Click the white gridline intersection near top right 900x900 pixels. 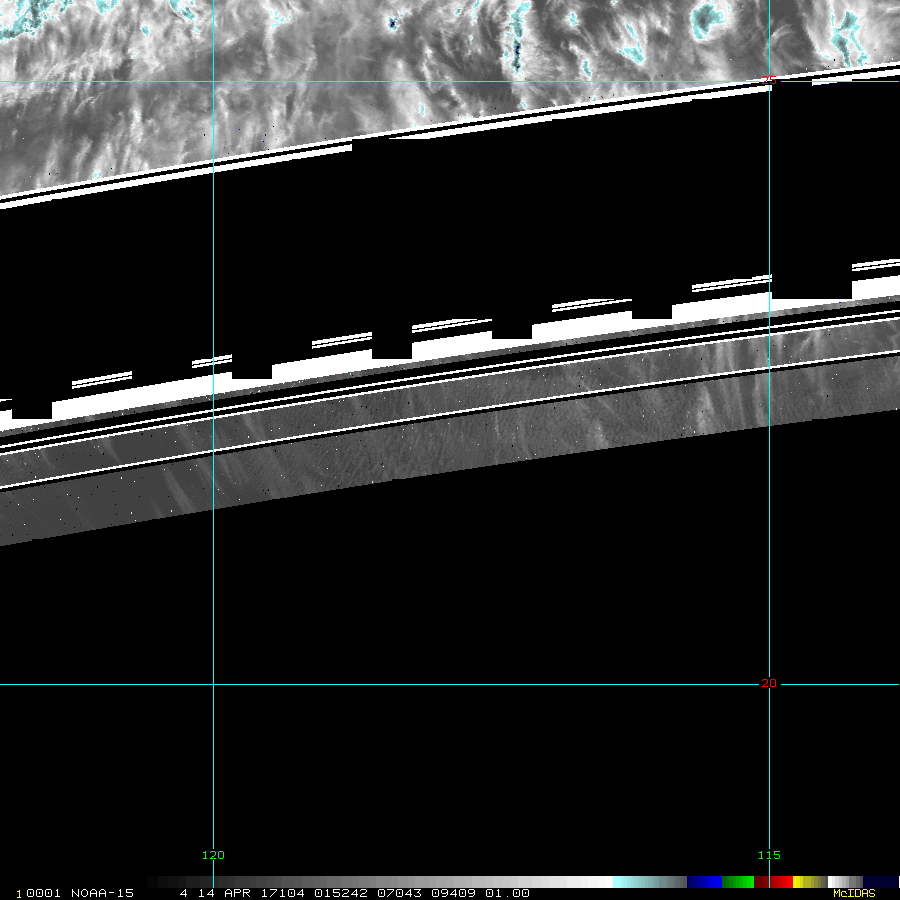(x=768, y=81)
